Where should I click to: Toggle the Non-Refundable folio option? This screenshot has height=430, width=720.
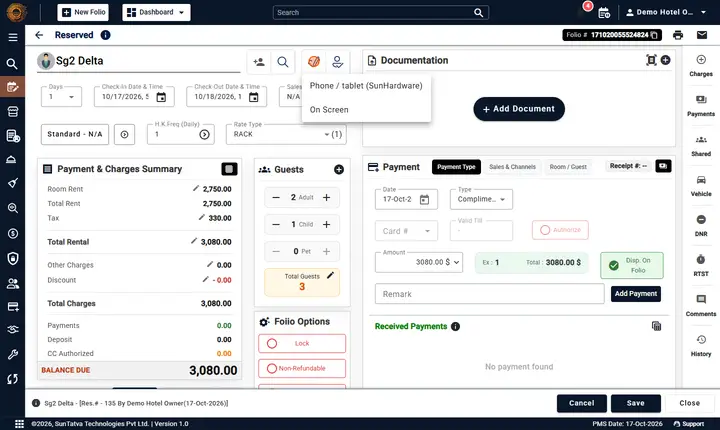pyautogui.click(x=302, y=368)
